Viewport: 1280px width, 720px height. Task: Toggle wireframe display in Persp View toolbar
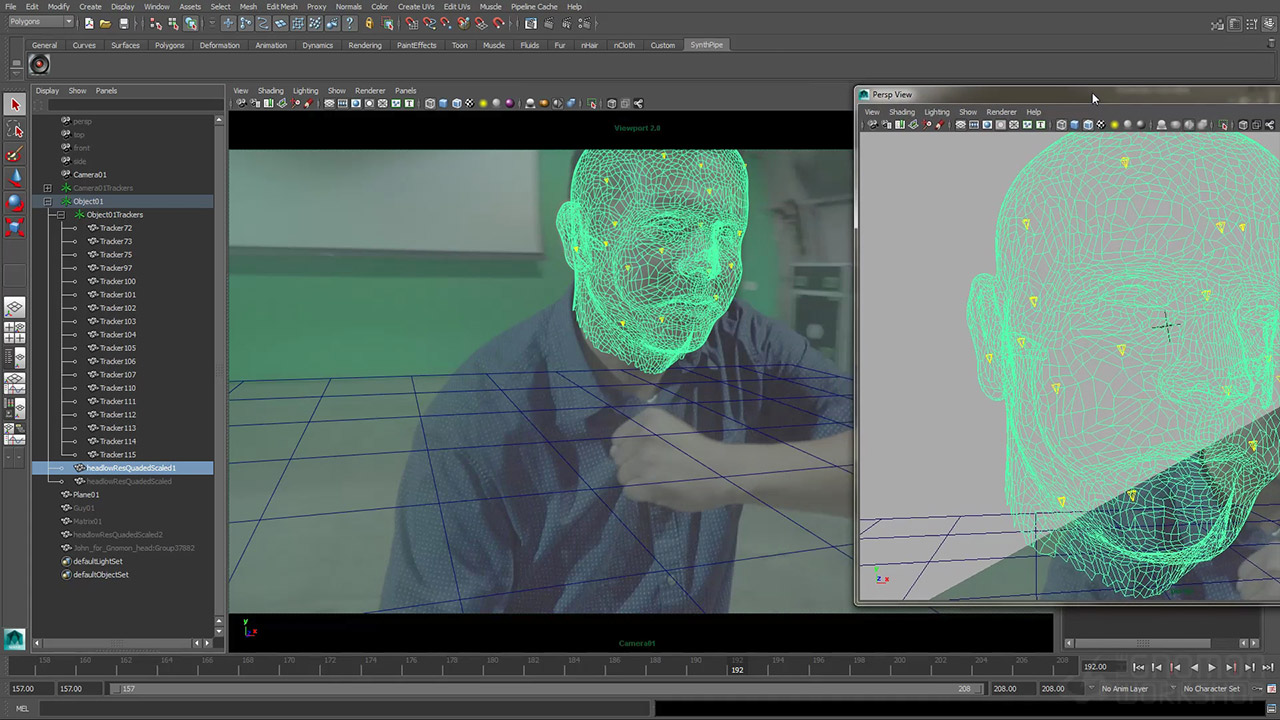[1061, 125]
